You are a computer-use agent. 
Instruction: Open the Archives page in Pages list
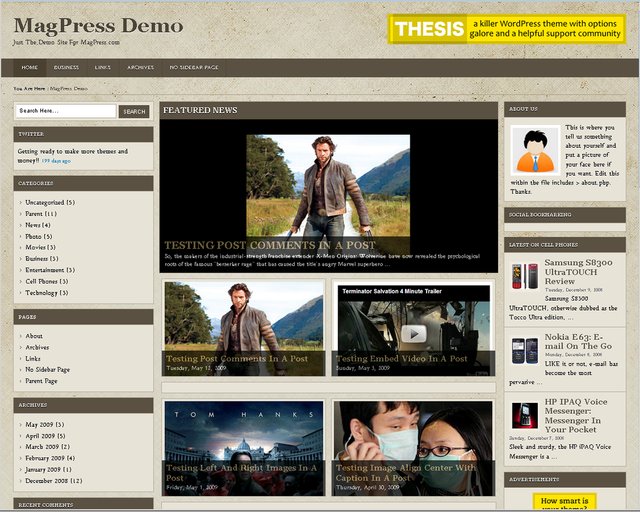(37, 347)
